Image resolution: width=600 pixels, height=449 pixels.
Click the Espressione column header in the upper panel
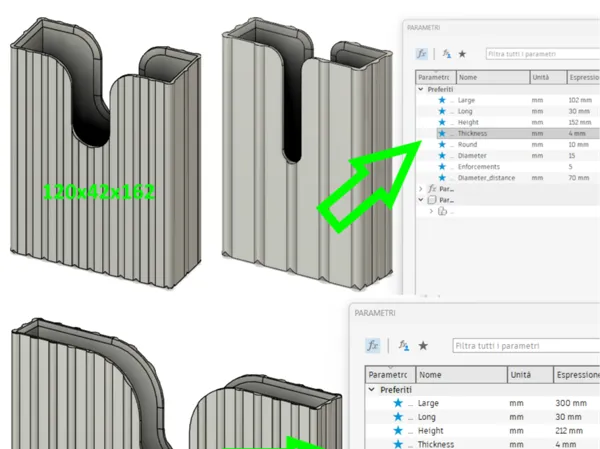pos(584,77)
